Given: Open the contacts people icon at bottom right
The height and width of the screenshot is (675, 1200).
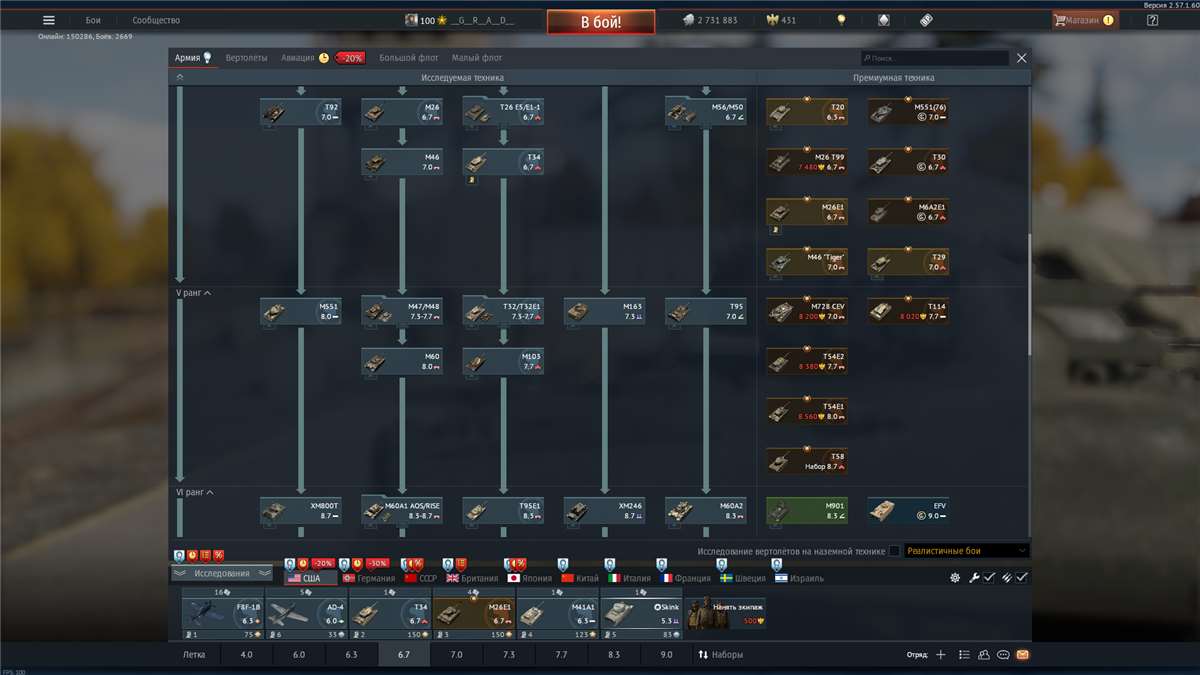Looking at the screenshot, I should (984, 655).
